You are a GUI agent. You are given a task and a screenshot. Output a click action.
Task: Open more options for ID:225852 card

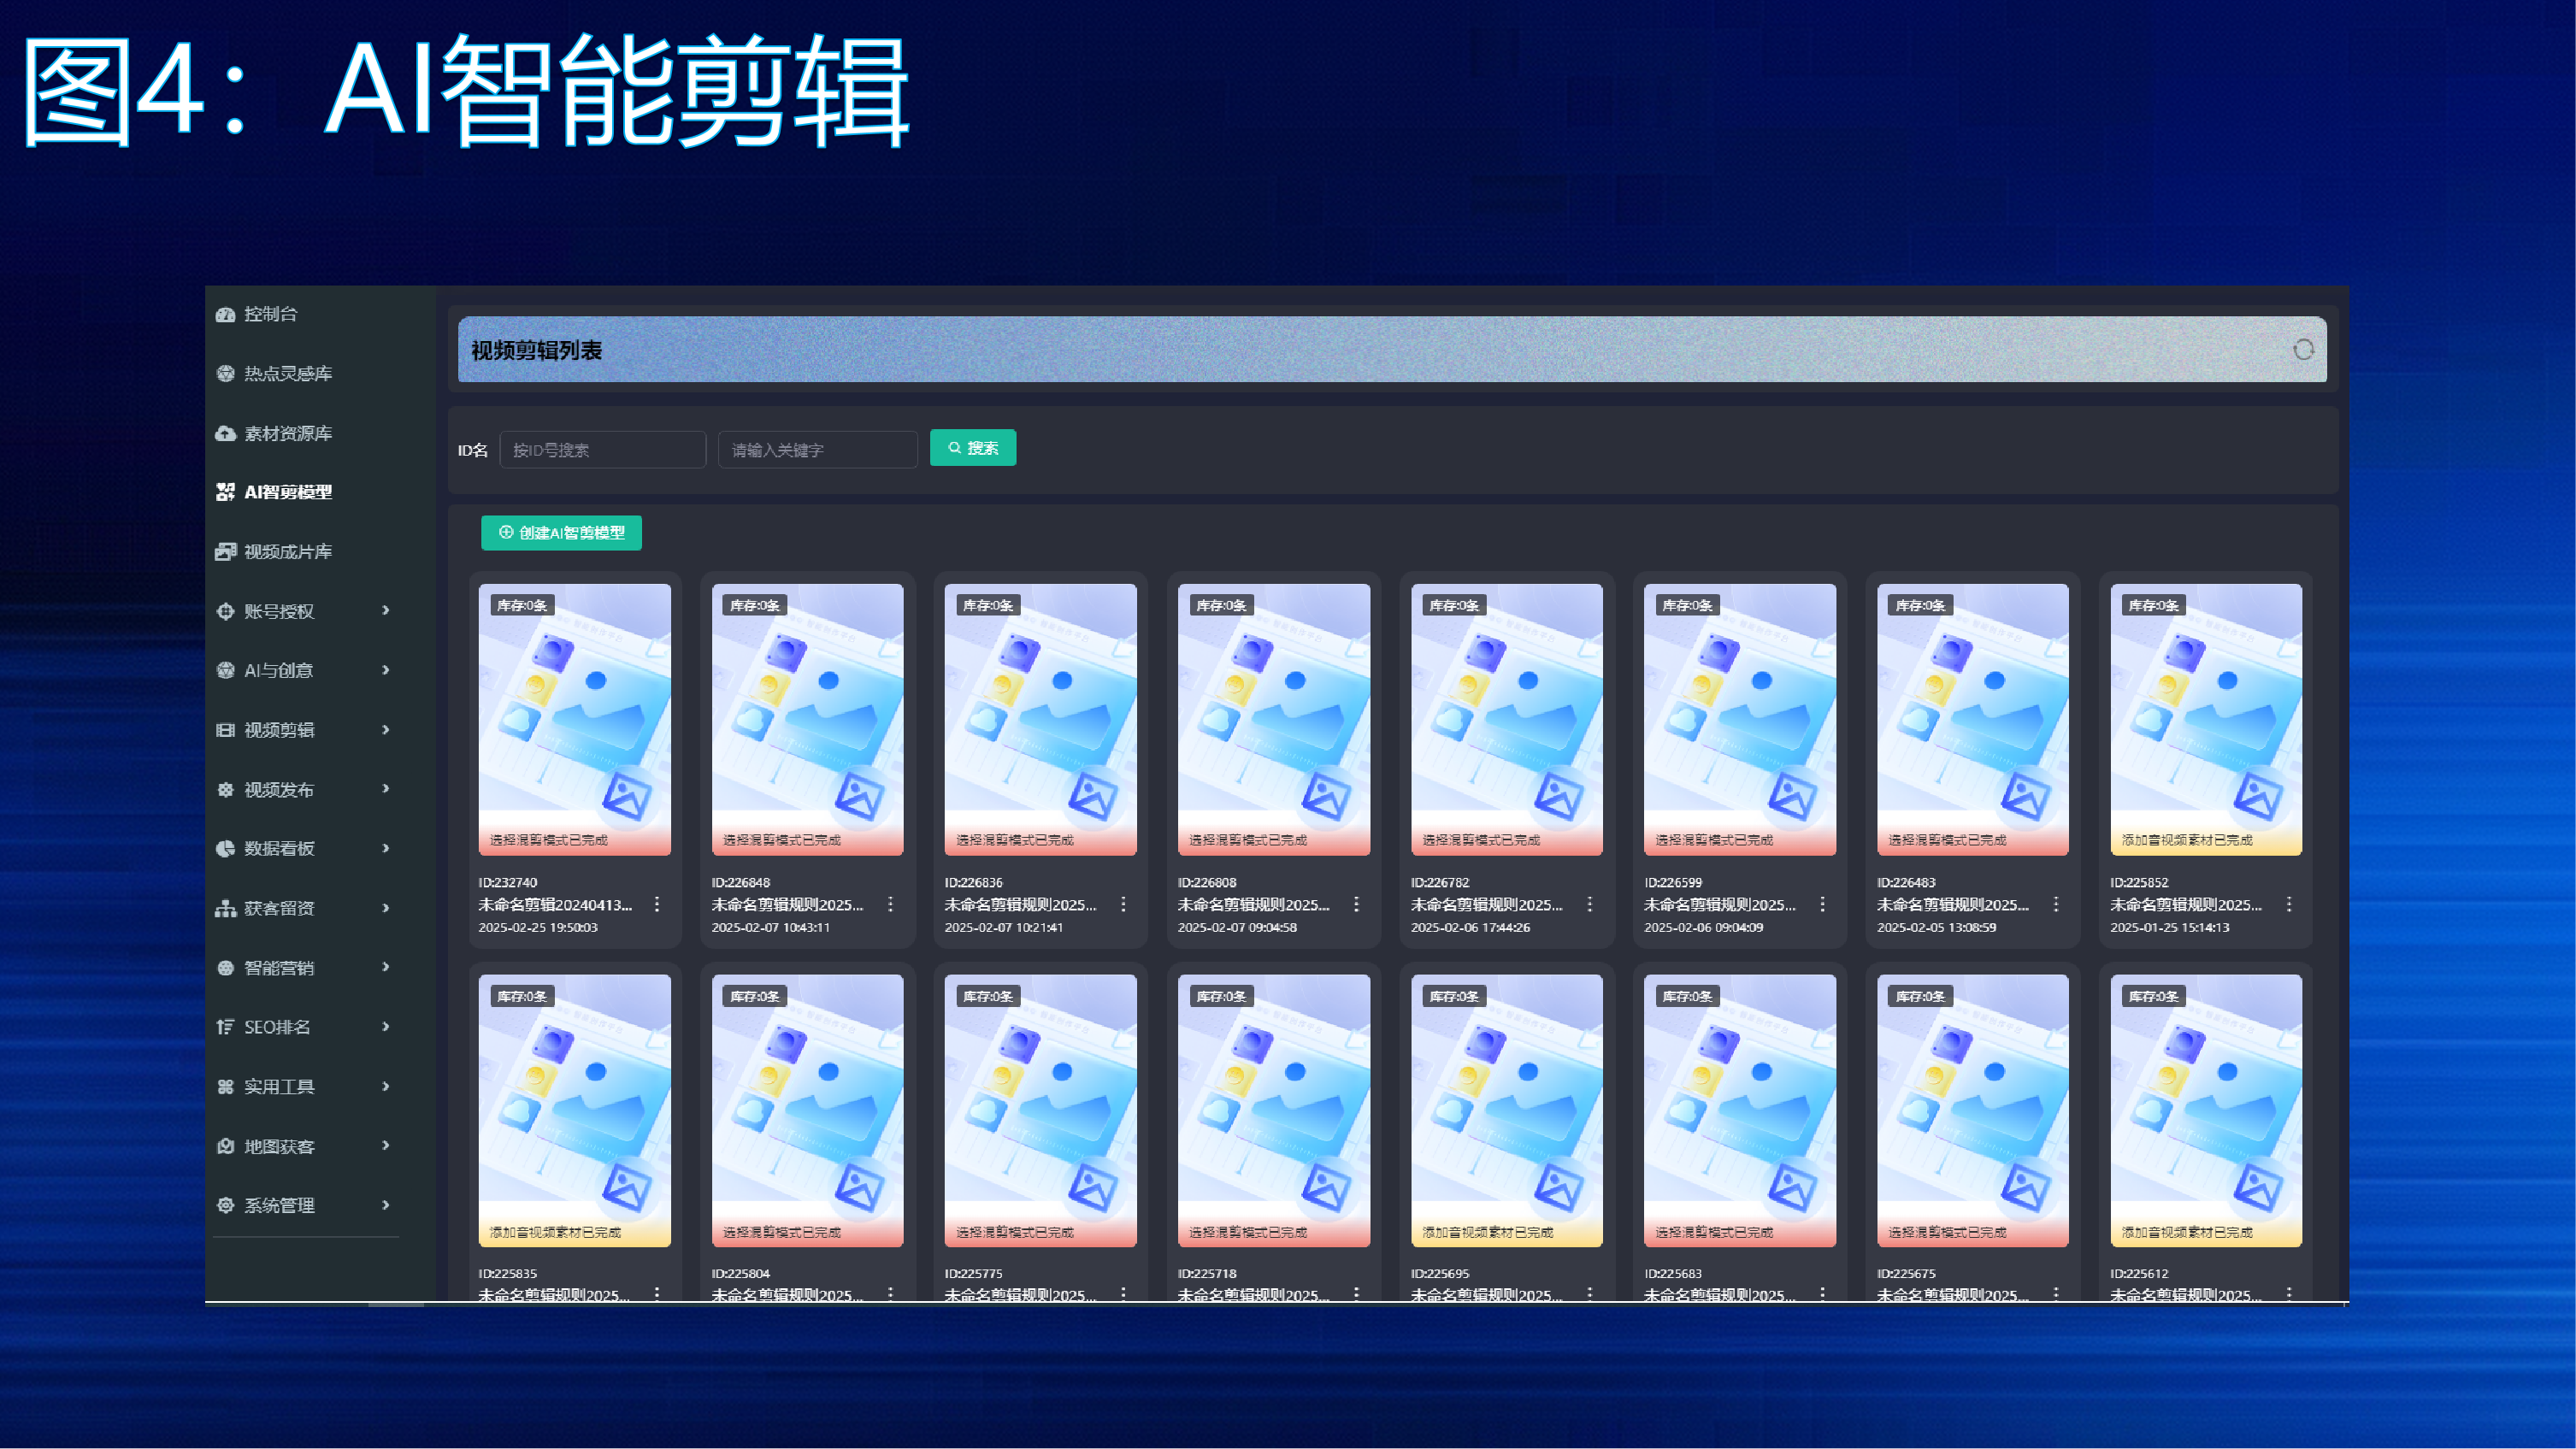2288,904
